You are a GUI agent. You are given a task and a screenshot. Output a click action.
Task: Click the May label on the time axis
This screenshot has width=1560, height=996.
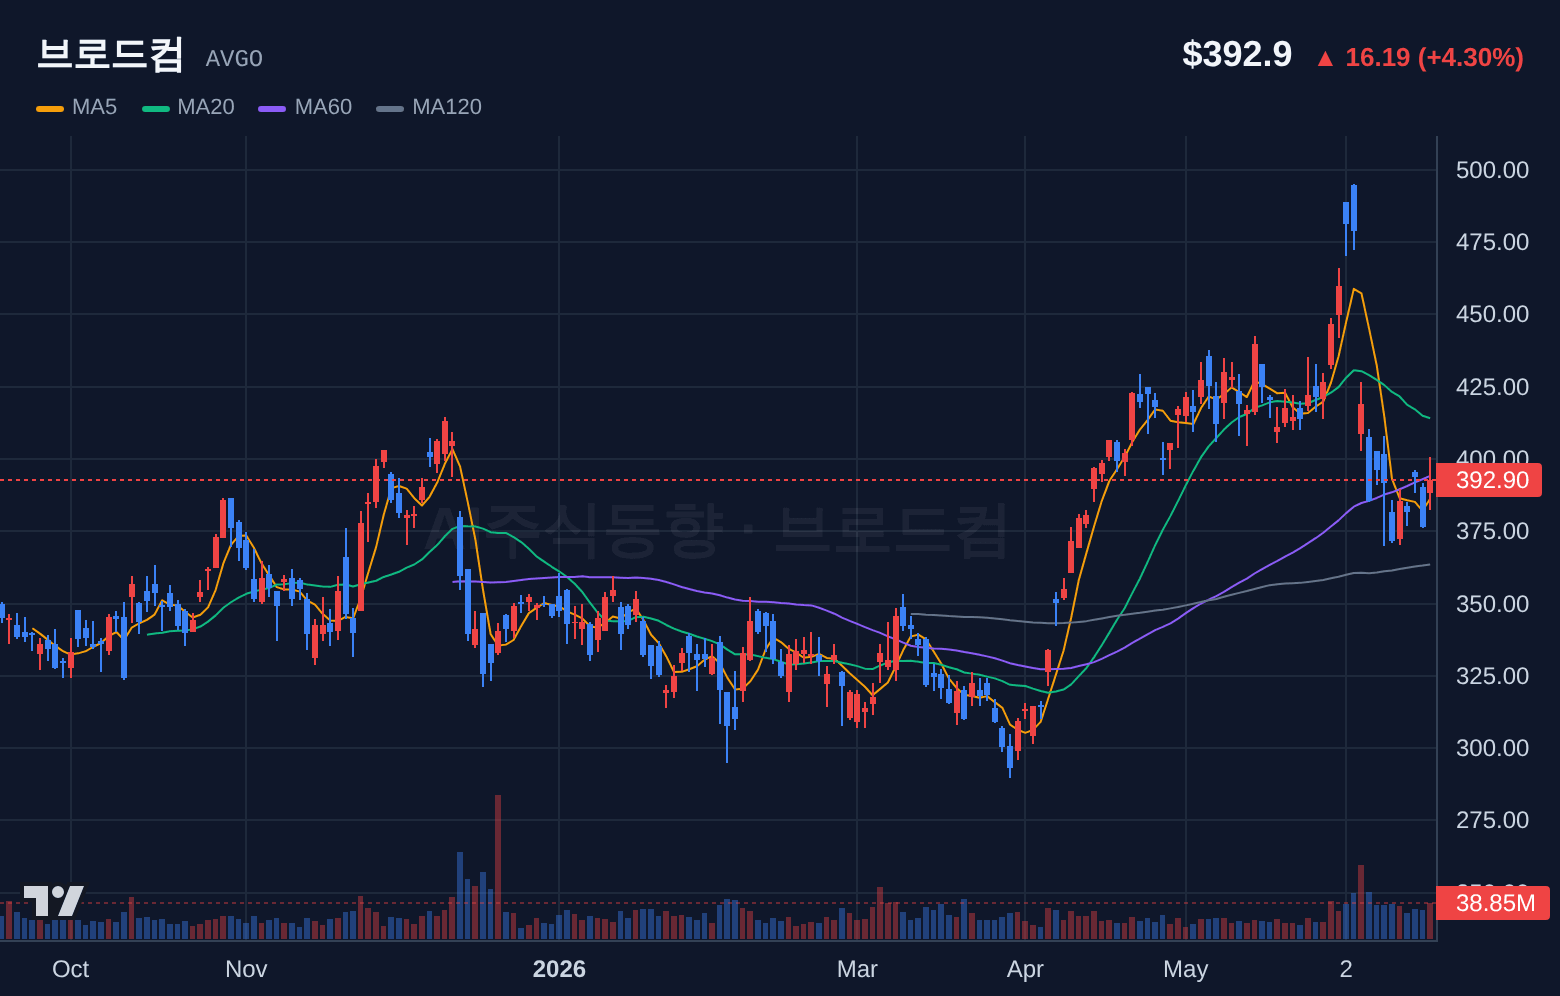(x=1186, y=969)
